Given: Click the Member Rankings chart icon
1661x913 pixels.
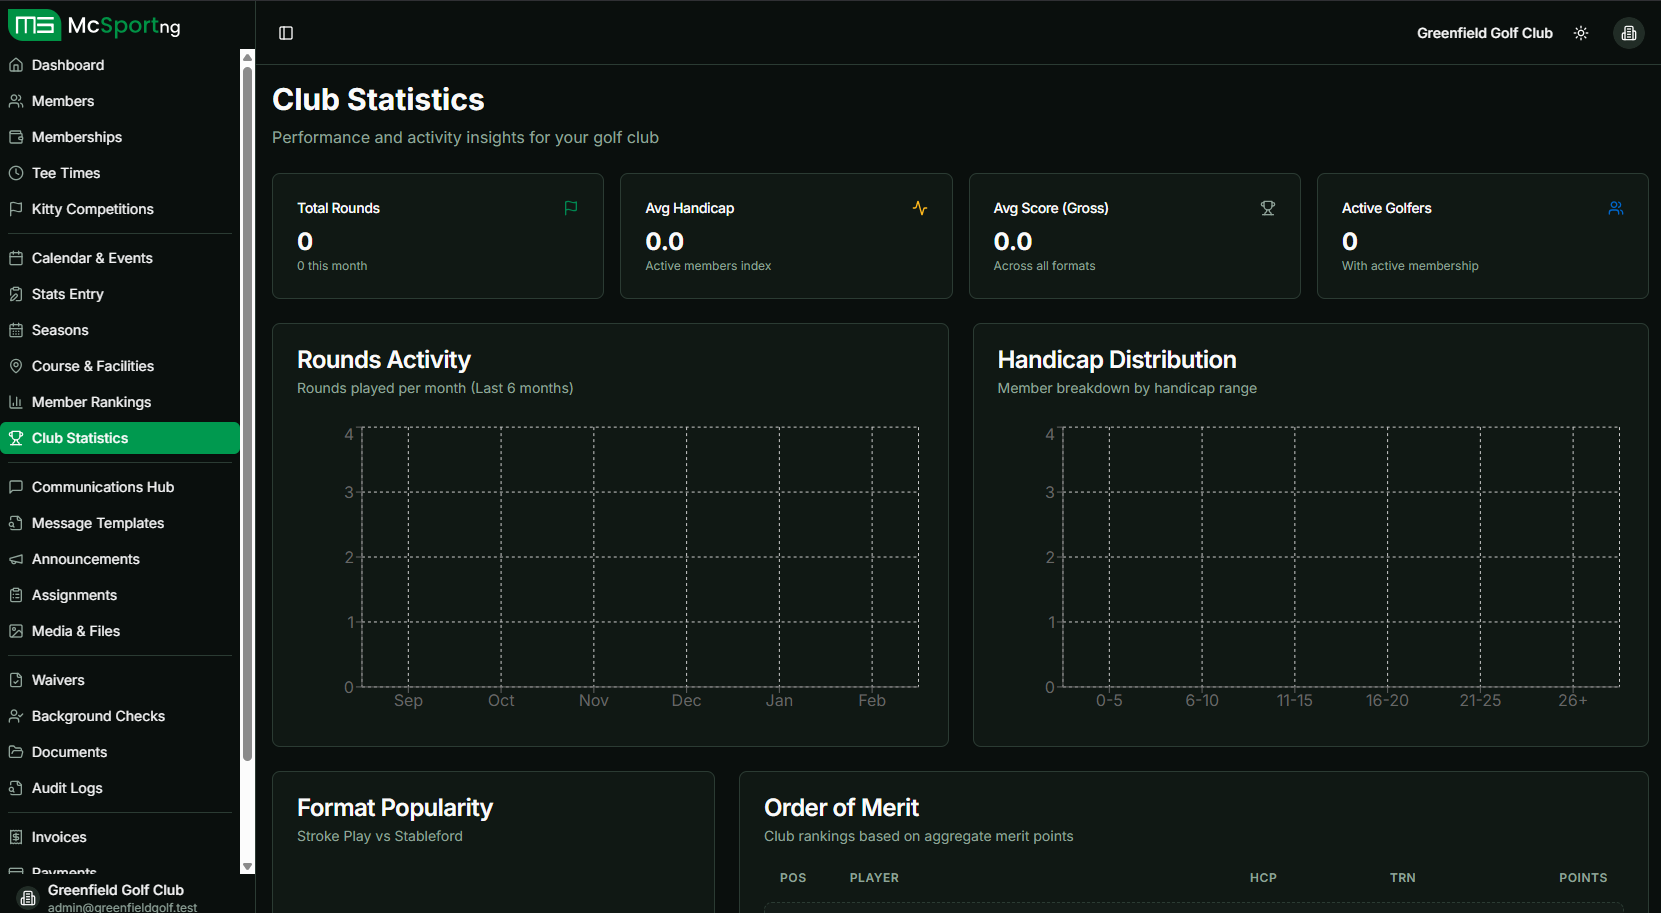Looking at the screenshot, I should (x=17, y=402).
